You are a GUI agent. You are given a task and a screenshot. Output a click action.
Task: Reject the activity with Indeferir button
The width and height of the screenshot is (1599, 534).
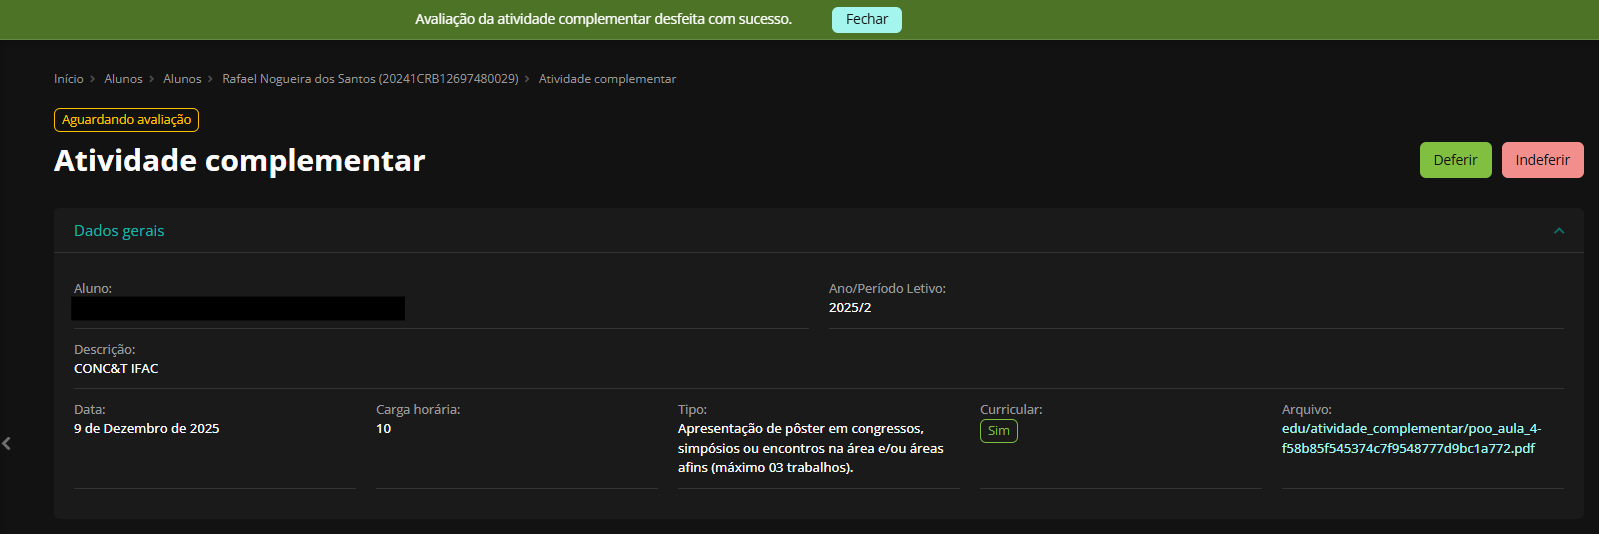tap(1542, 160)
